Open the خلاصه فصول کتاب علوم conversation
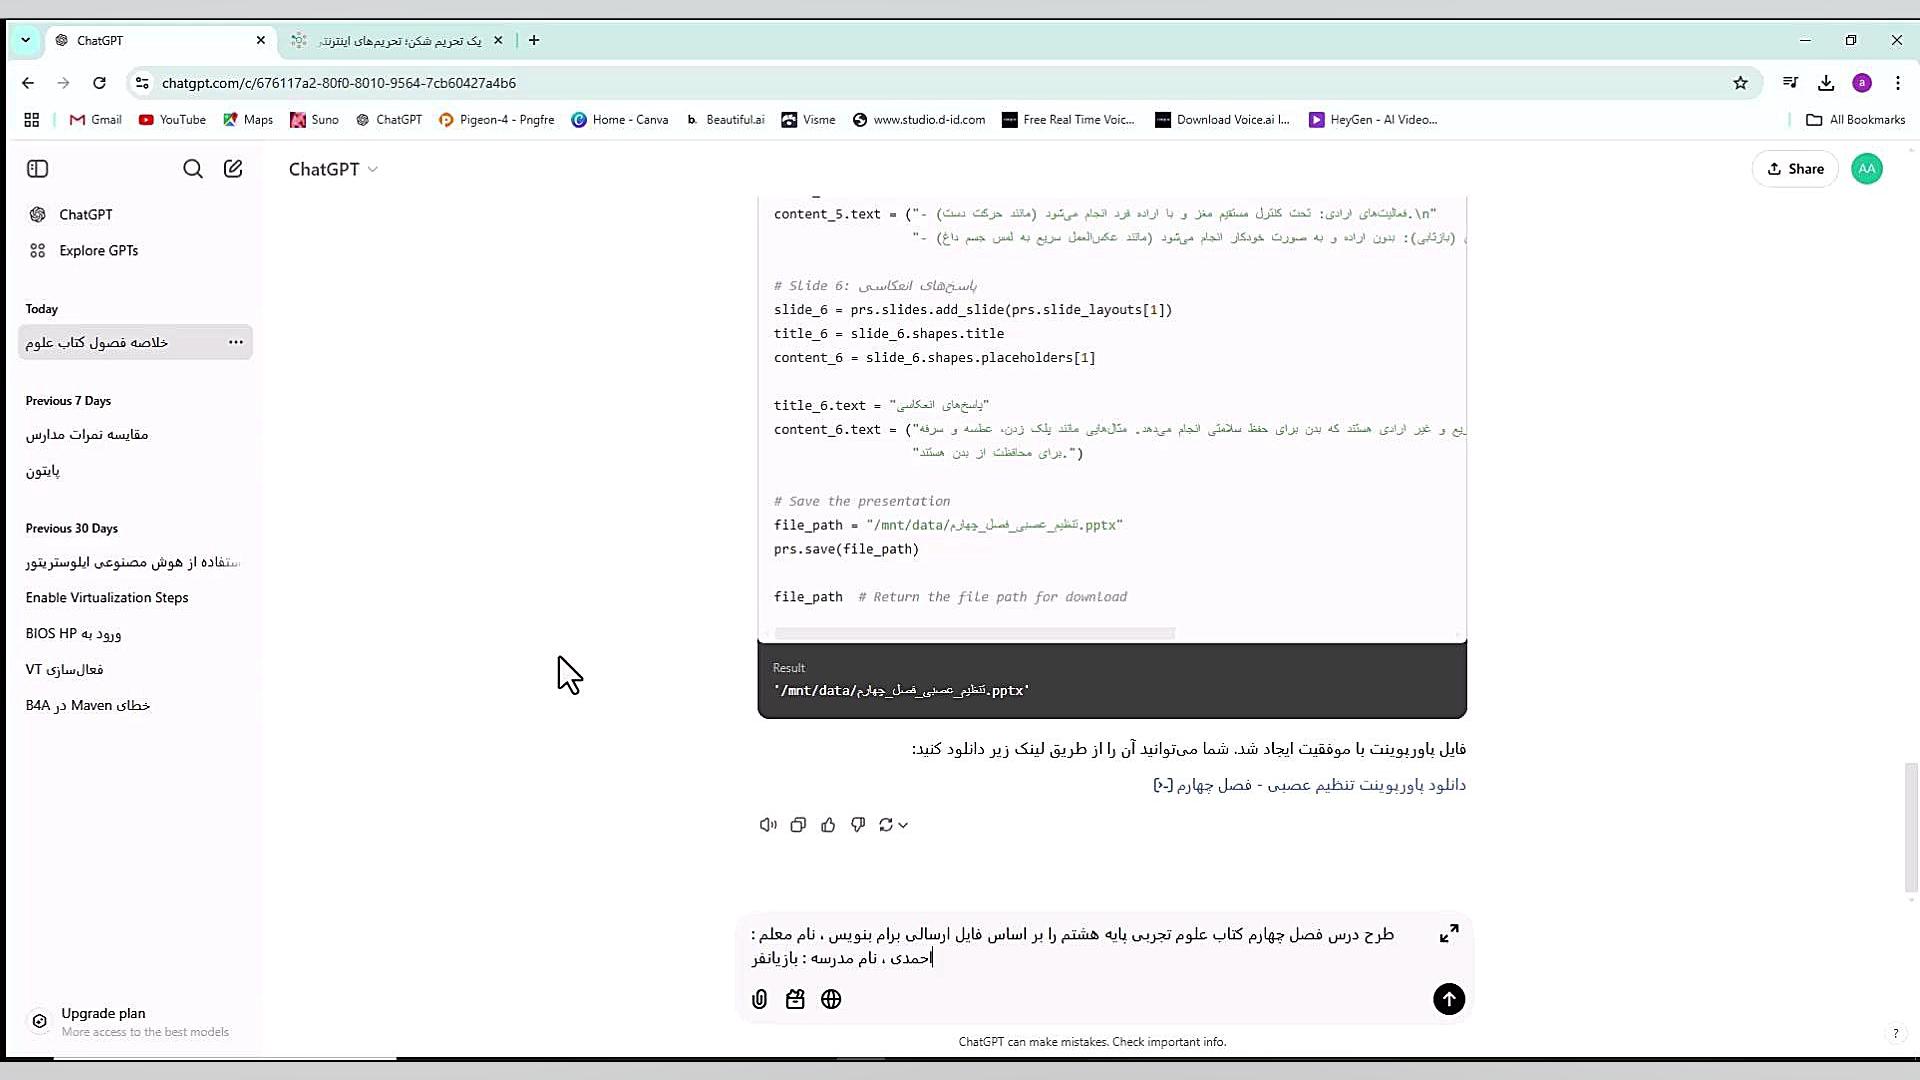Viewport: 1920px width, 1080px height. point(97,342)
